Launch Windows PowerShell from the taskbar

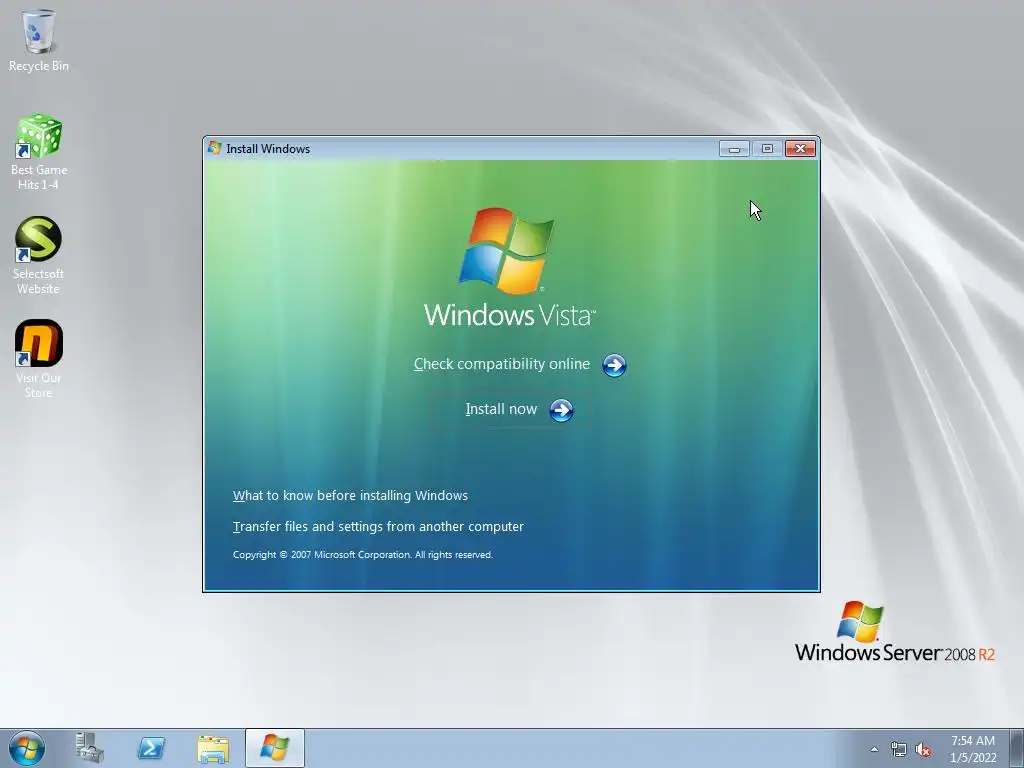(x=151, y=748)
